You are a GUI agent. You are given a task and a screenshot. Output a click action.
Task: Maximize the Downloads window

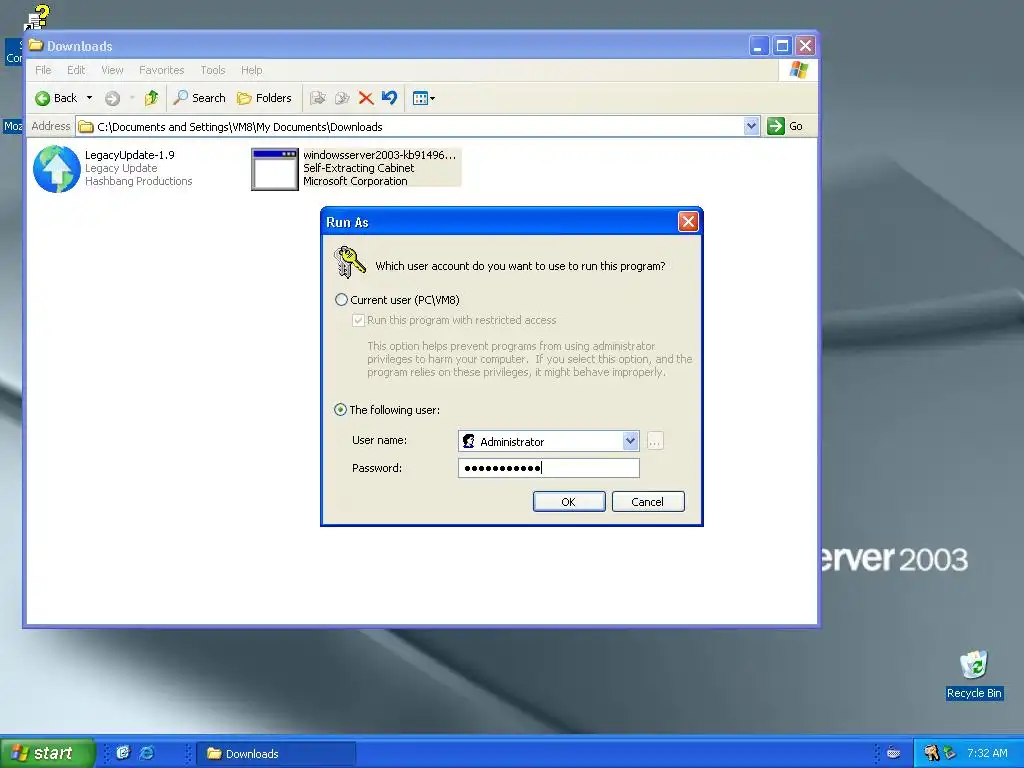pos(782,46)
